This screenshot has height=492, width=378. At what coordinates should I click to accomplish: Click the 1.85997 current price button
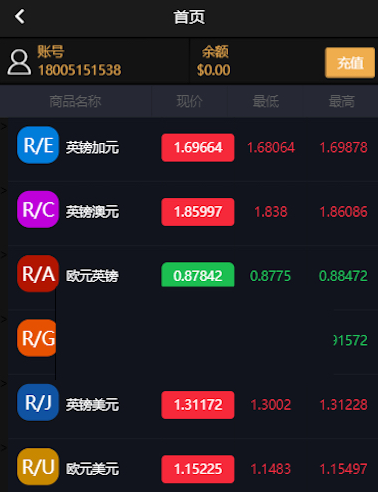tap(198, 212)
